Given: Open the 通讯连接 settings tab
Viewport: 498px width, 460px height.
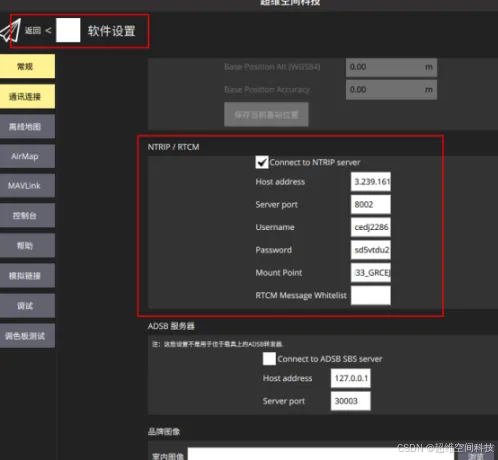Looking at the screenshot, I should click(x=27, y=97).
